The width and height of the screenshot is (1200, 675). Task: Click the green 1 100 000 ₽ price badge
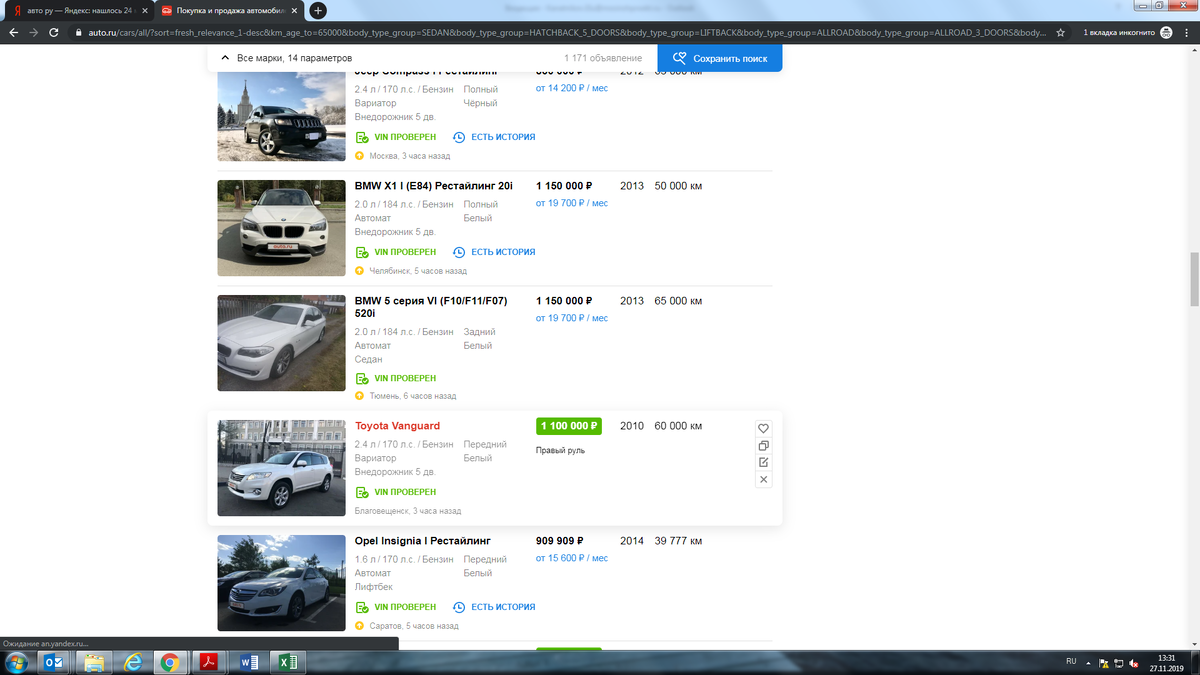[569, 426]
